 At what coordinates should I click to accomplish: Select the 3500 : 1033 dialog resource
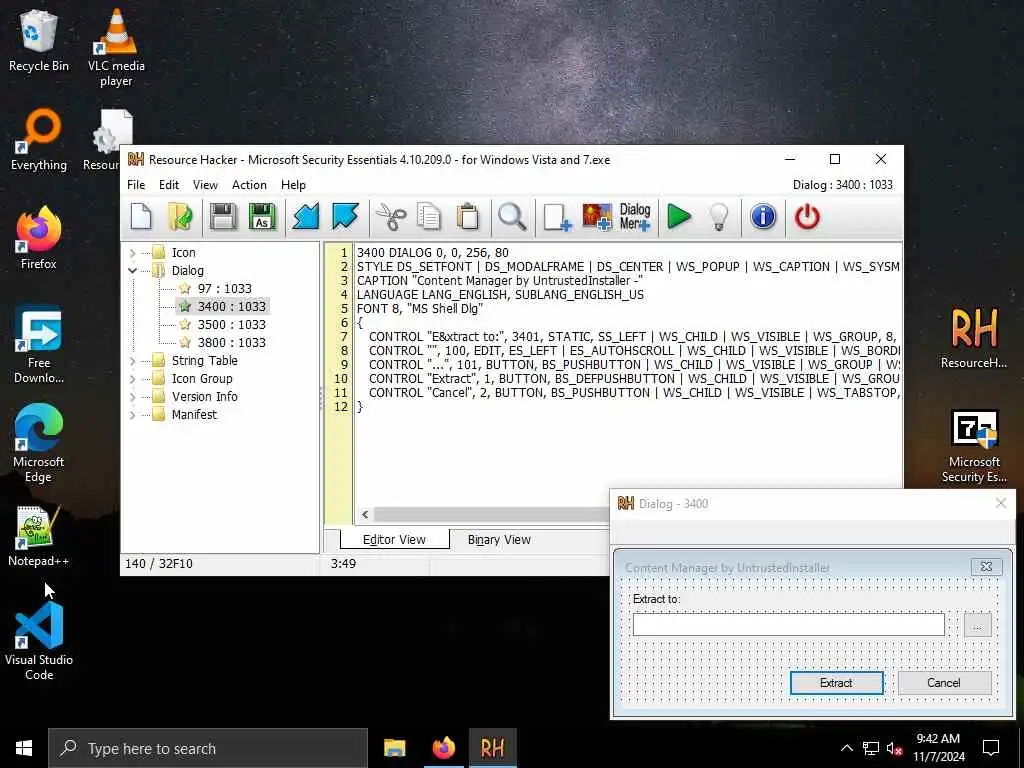point(231,325)
